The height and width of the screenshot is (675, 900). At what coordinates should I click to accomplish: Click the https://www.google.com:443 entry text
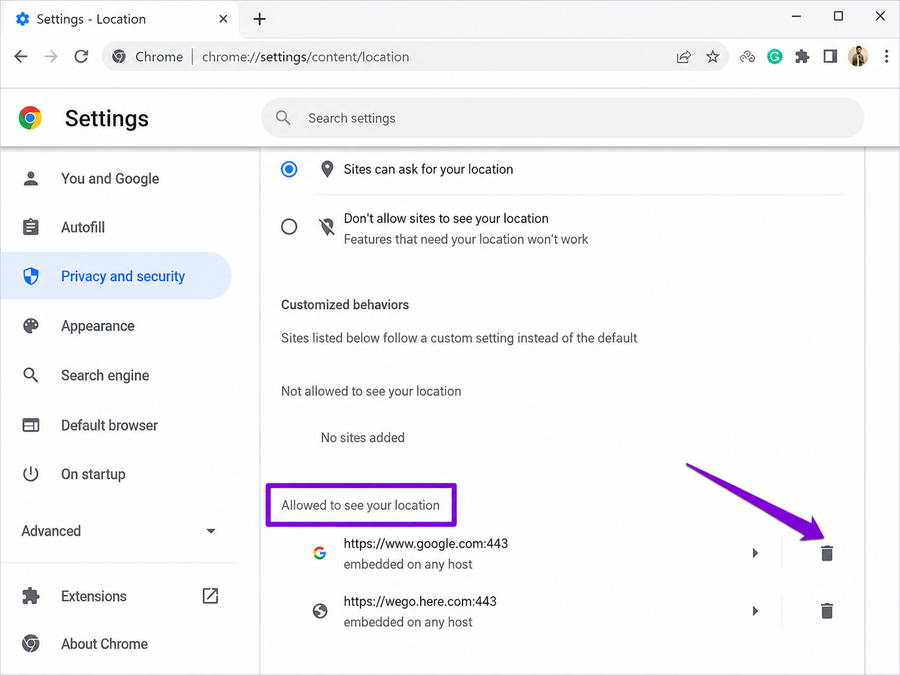pyautogui.click(x=425, y=544)
